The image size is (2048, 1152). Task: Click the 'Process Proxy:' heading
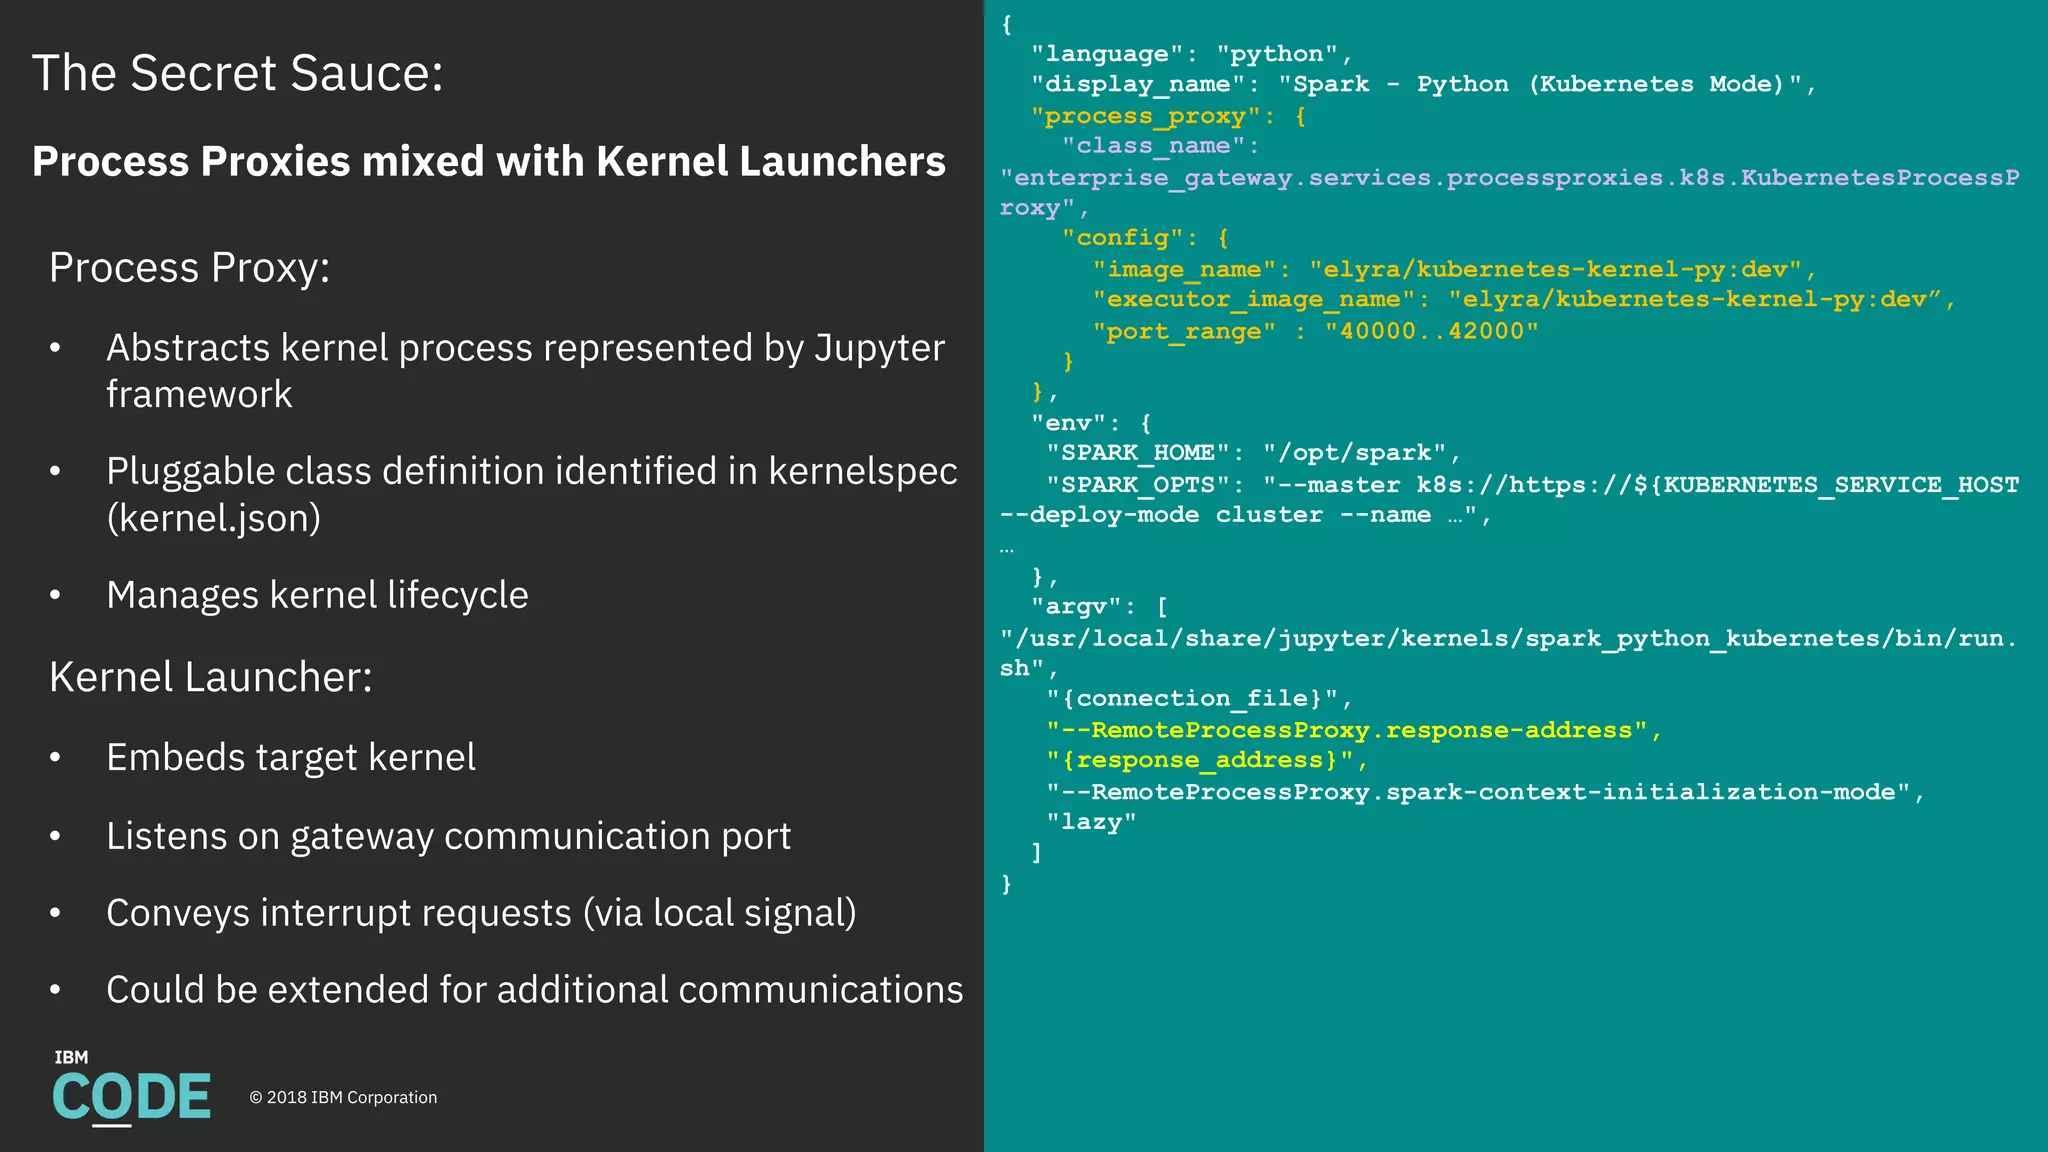[190, 268]
